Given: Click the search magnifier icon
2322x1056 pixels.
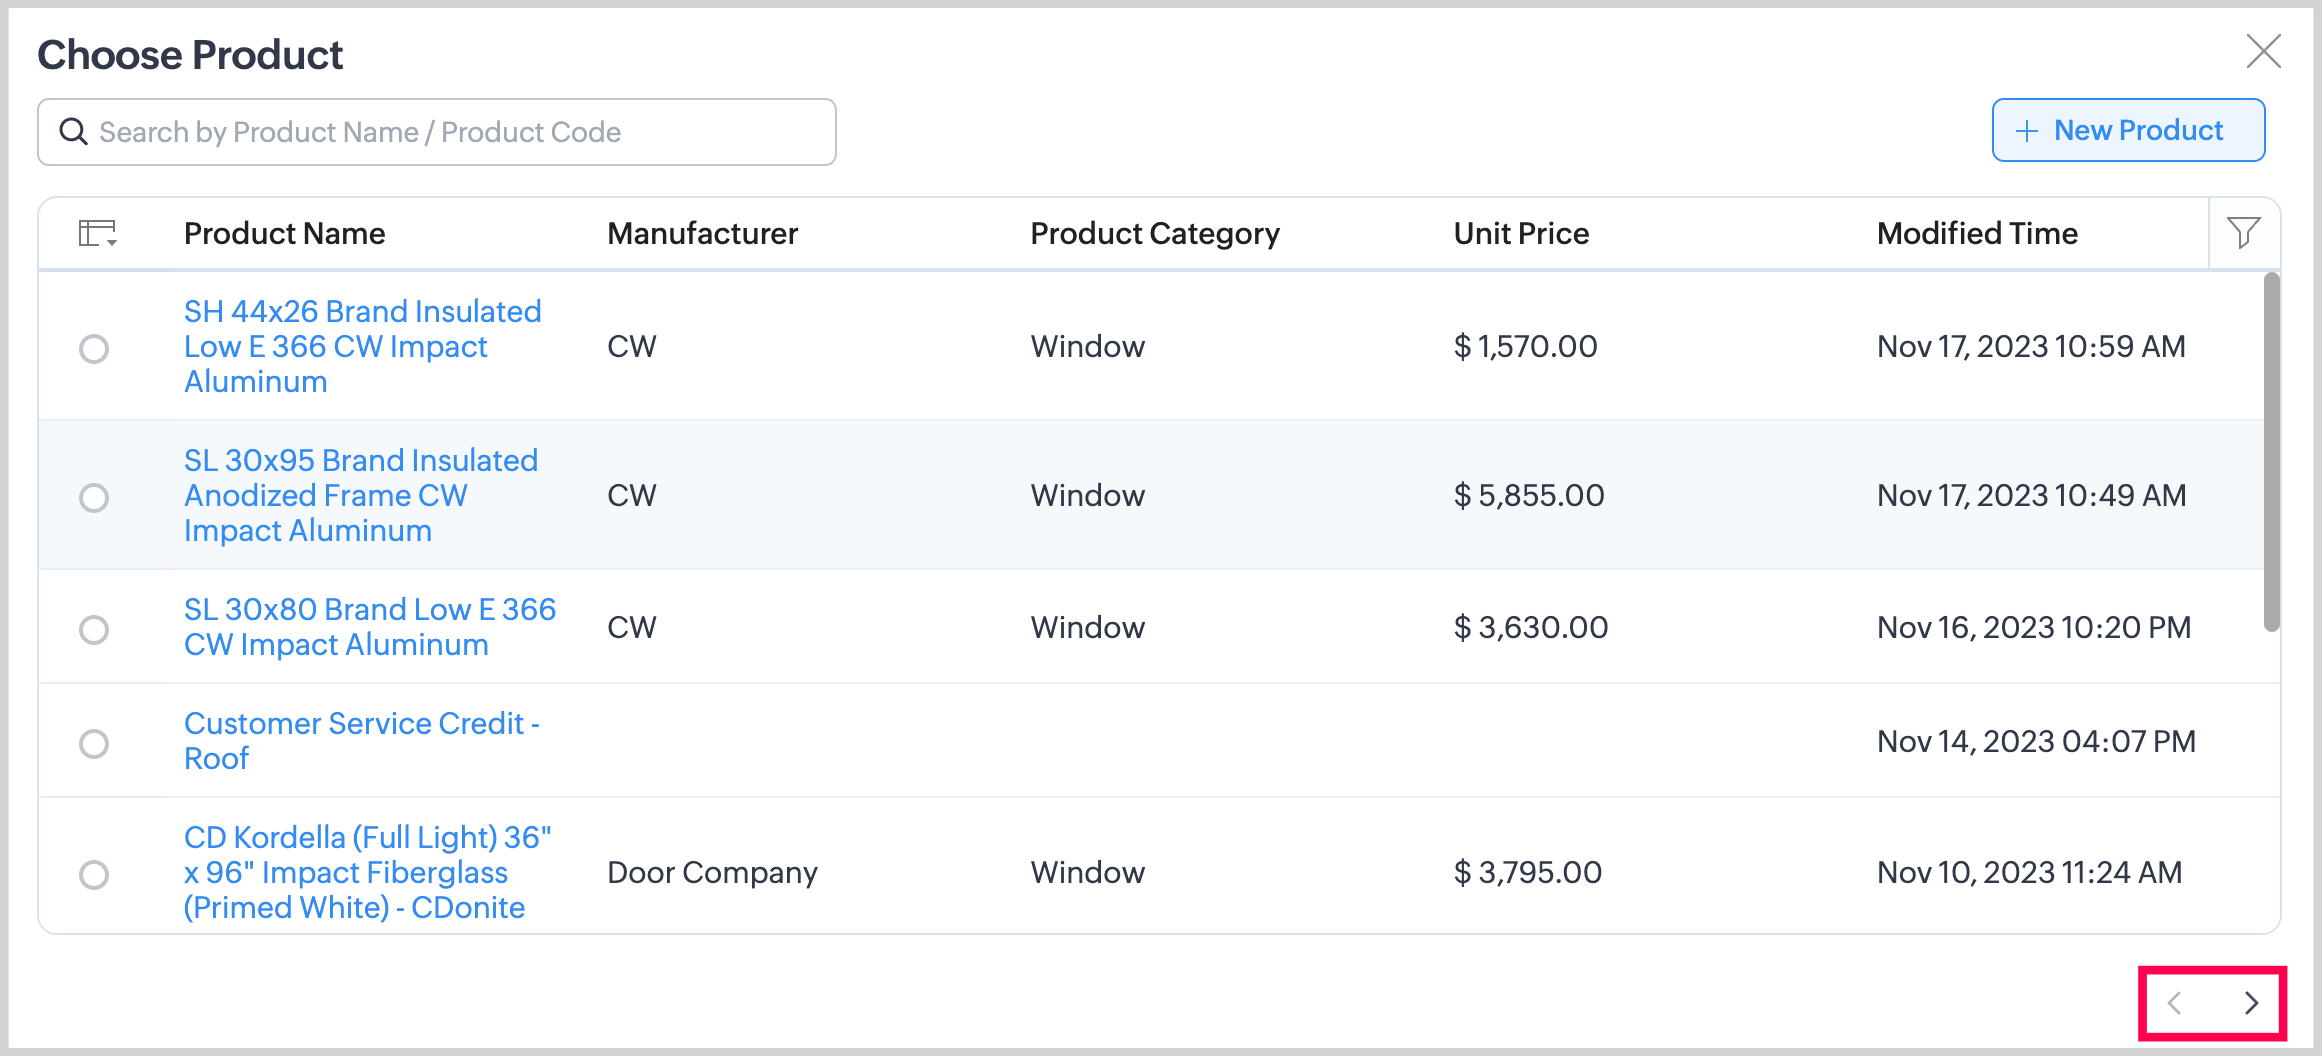Looking at the screenshot, I should point(73,132).
